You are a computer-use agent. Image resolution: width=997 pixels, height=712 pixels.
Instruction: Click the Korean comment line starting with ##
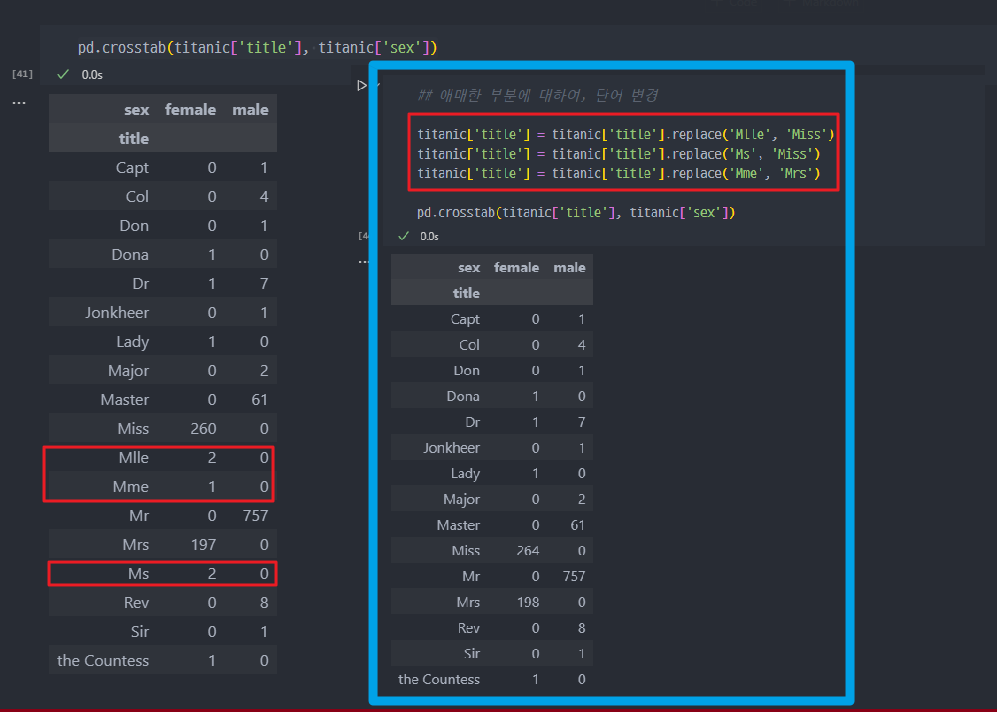click(x=538, y=96)
